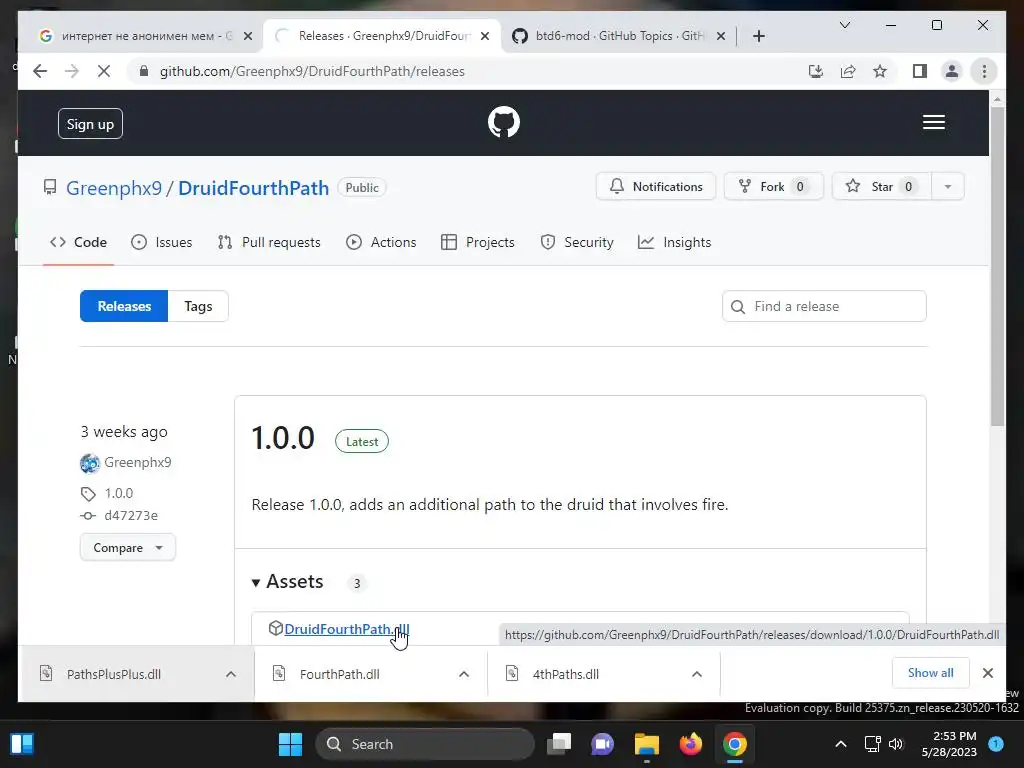The width and height of the screenshot is (1024, 768).
Task: Collapse the Assets section
Action: 287,581
